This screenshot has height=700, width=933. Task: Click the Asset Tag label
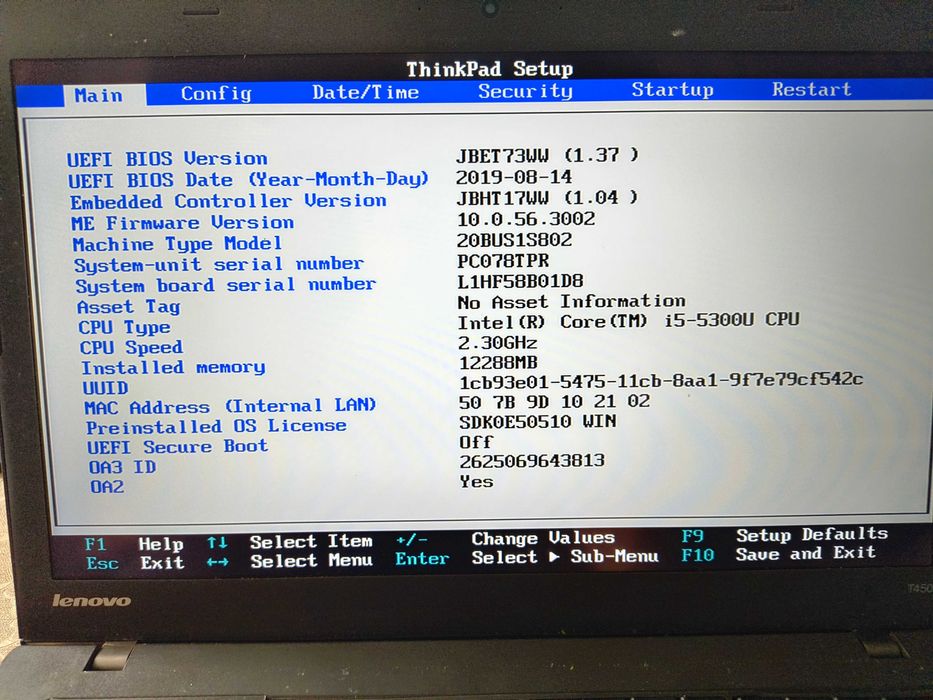point(129,307)
